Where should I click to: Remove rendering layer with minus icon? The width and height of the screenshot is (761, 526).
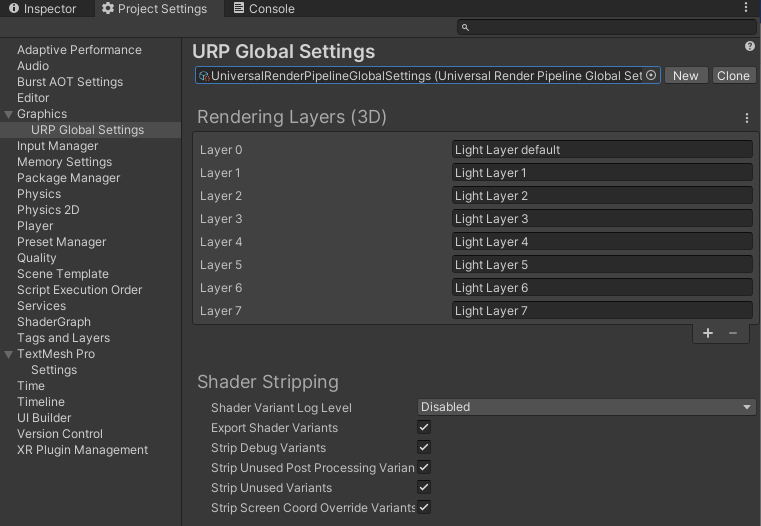(x=733, y=333)
